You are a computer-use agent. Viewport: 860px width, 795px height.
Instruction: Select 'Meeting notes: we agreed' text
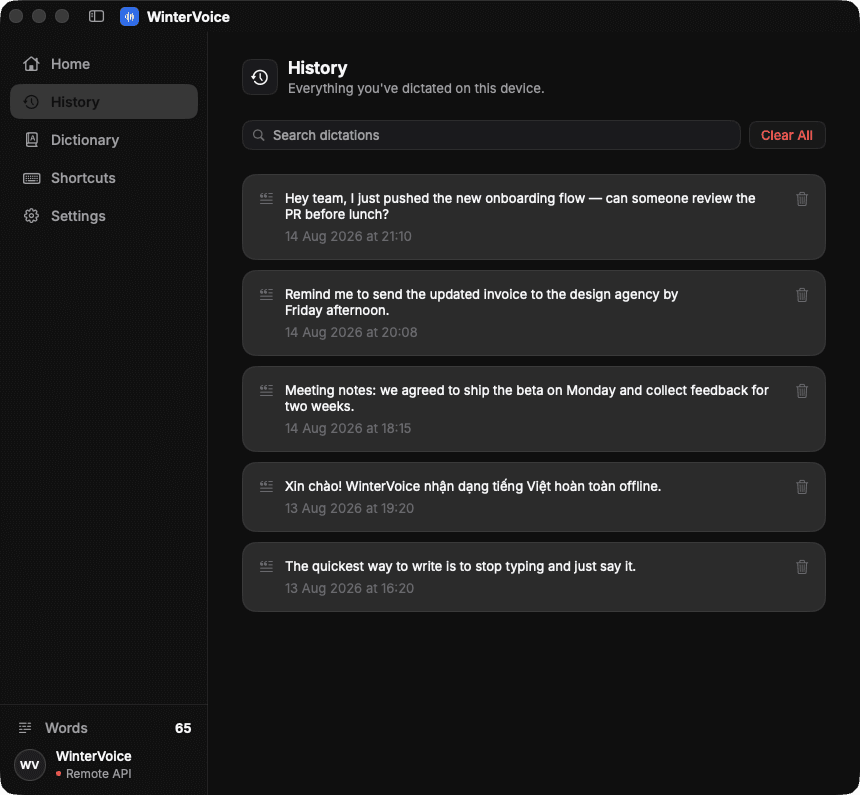click(x=527, y=398)
